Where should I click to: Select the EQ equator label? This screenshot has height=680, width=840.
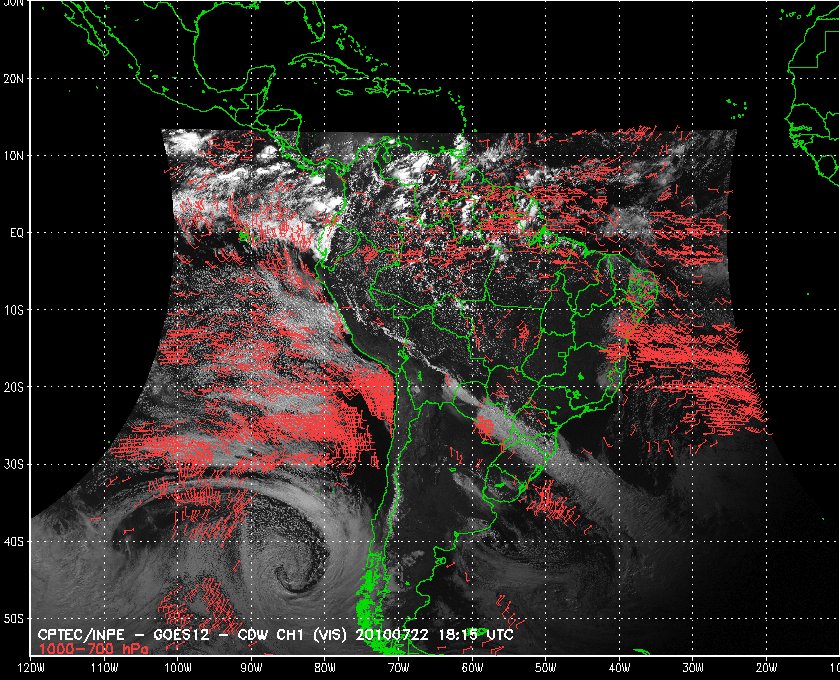(17, 233)
